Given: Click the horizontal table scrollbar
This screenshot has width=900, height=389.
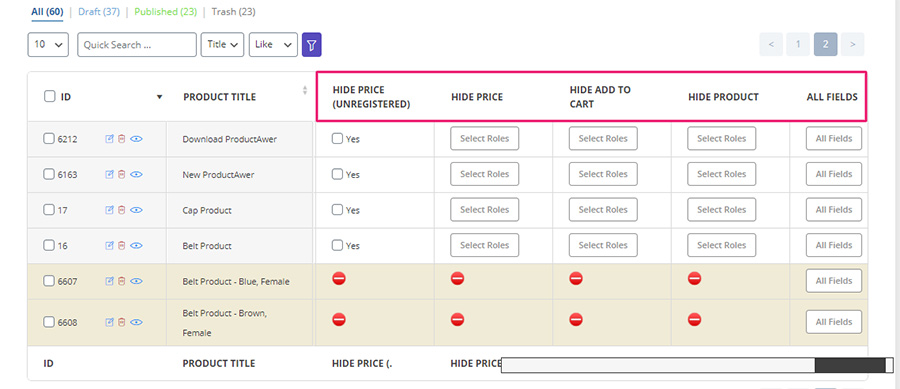Looking at the screenshot, I should point(697,365).
